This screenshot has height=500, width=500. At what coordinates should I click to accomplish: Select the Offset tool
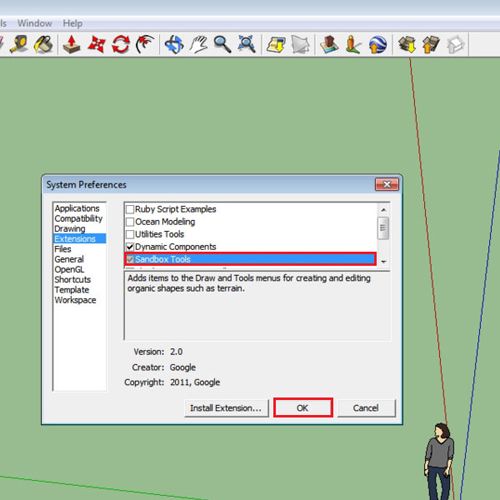[145, 44]
